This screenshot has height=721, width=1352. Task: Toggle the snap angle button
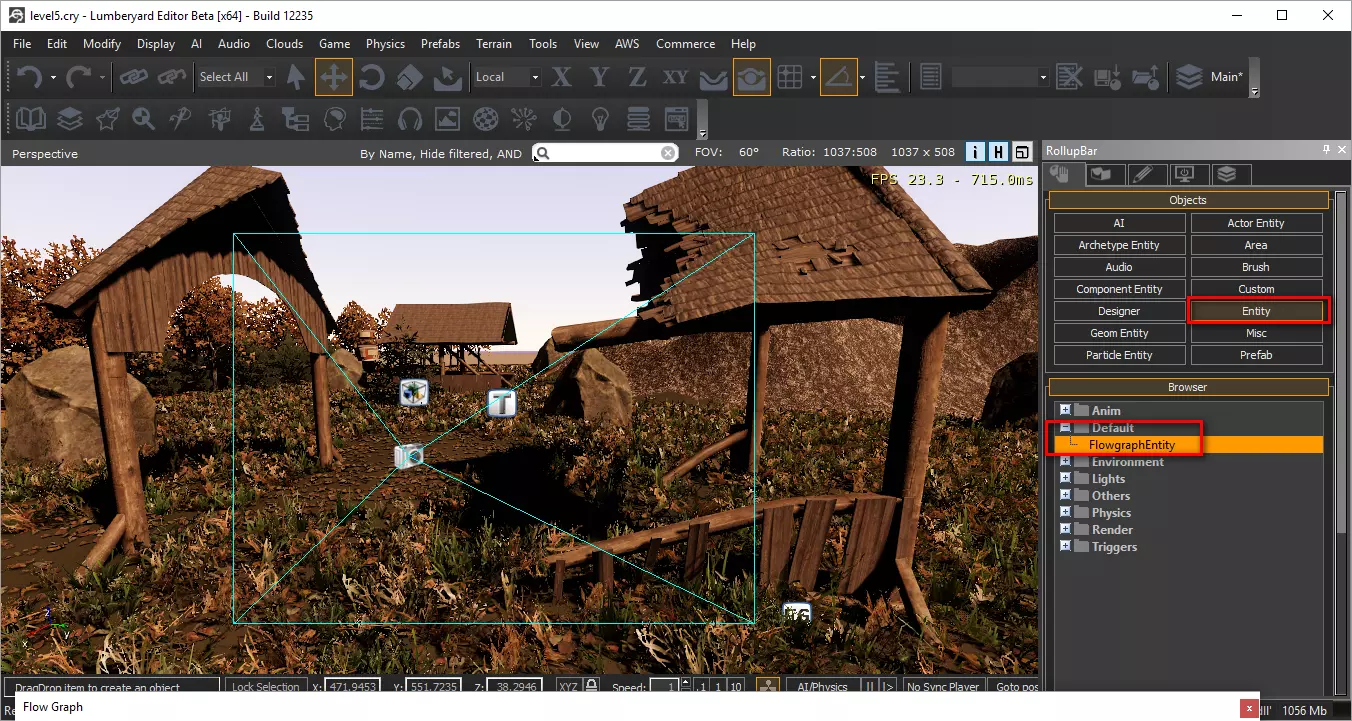(838, 77)
